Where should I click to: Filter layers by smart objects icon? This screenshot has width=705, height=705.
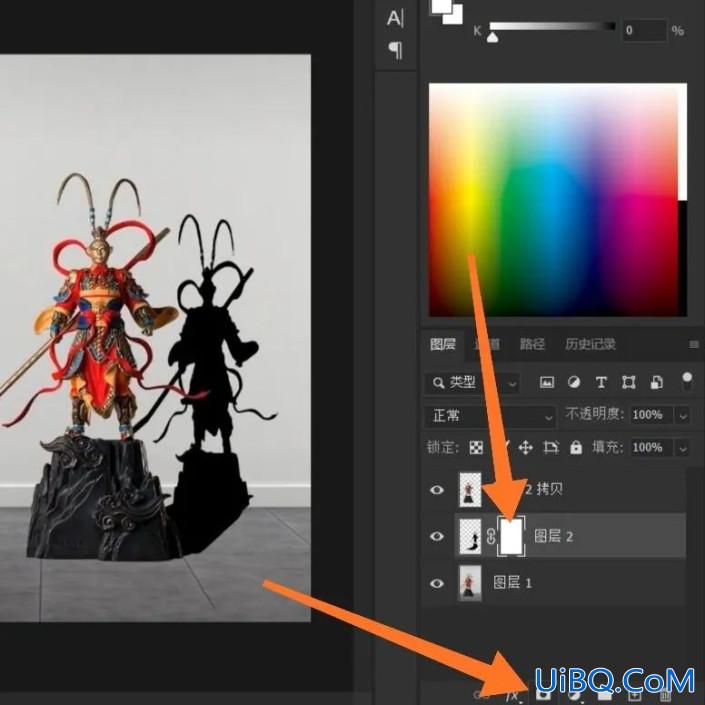656,383
